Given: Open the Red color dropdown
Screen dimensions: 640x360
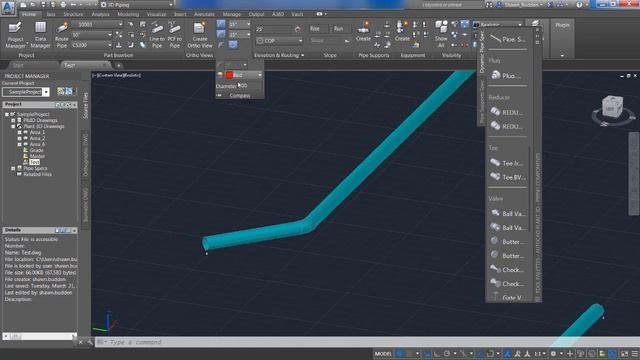Looking at the screenshot, I should 244,75.
